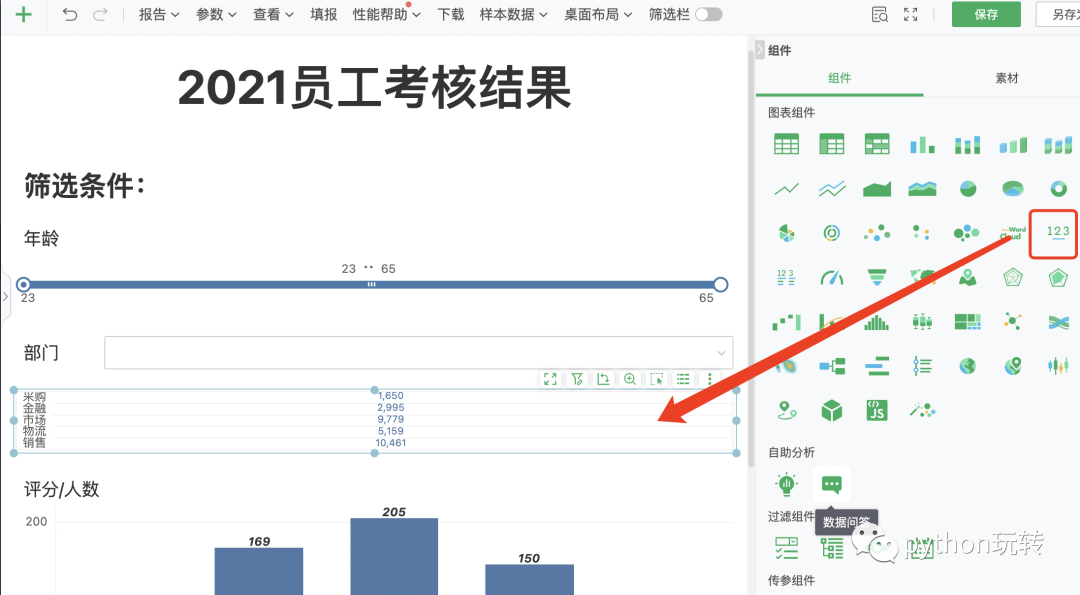Select the candlestick K-line chart component
The width and height of the screenshot is (1080, 595).
pos(1058,366)
